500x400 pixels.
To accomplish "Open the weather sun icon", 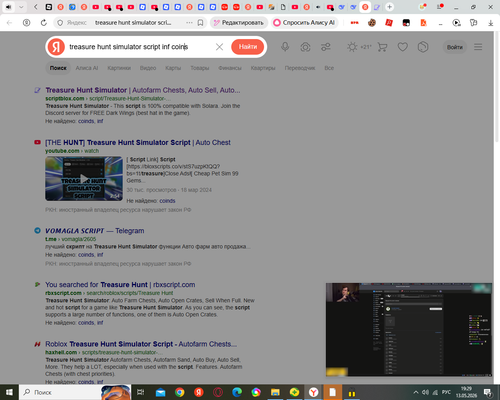I will click(352, 47).
